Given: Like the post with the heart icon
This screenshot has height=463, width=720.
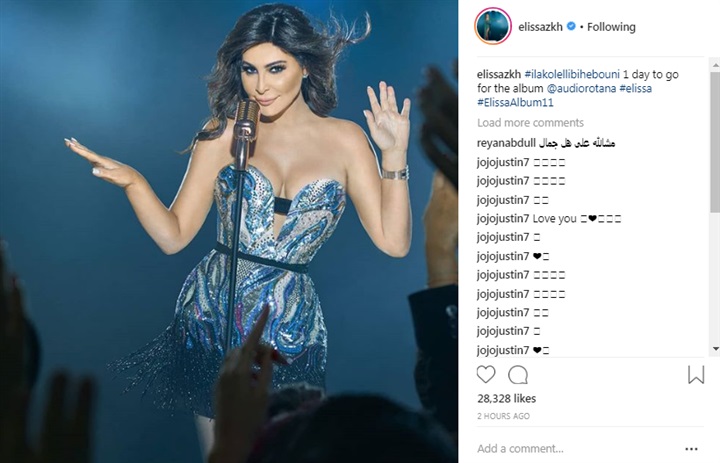Looking at the screenshot, I should (x=486, y=375).
